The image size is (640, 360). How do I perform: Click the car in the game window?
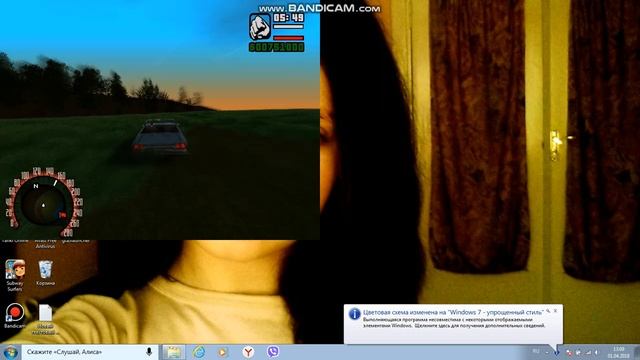pos(160,137)
